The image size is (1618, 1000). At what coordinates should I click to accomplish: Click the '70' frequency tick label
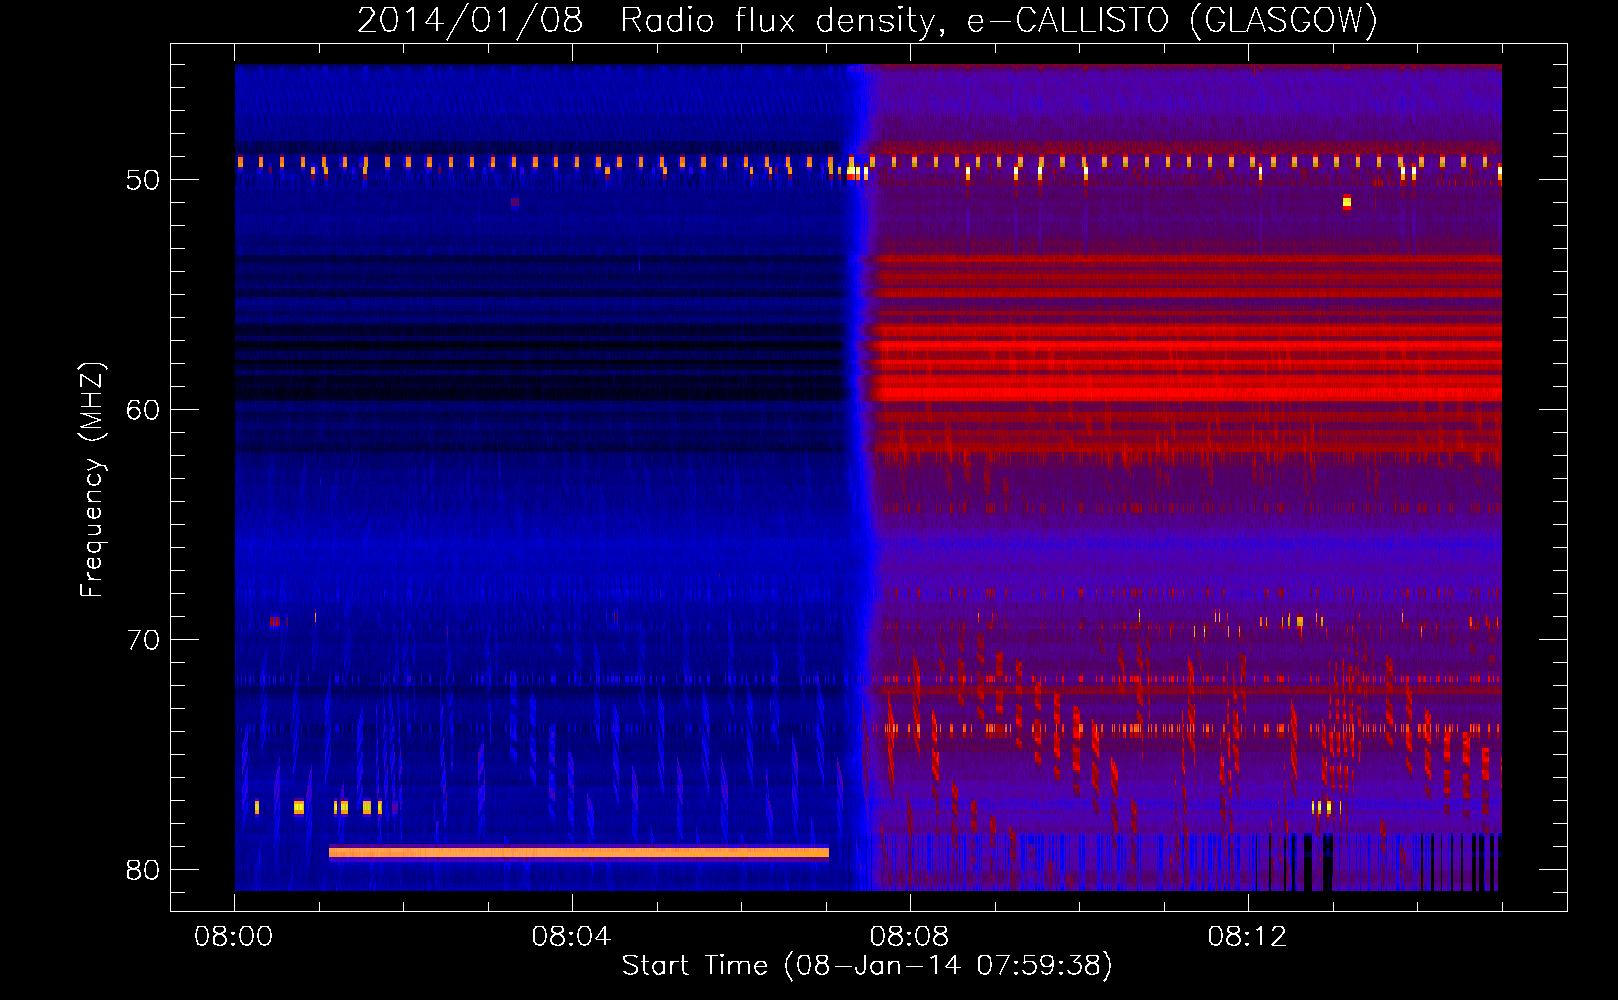[143, 640]
